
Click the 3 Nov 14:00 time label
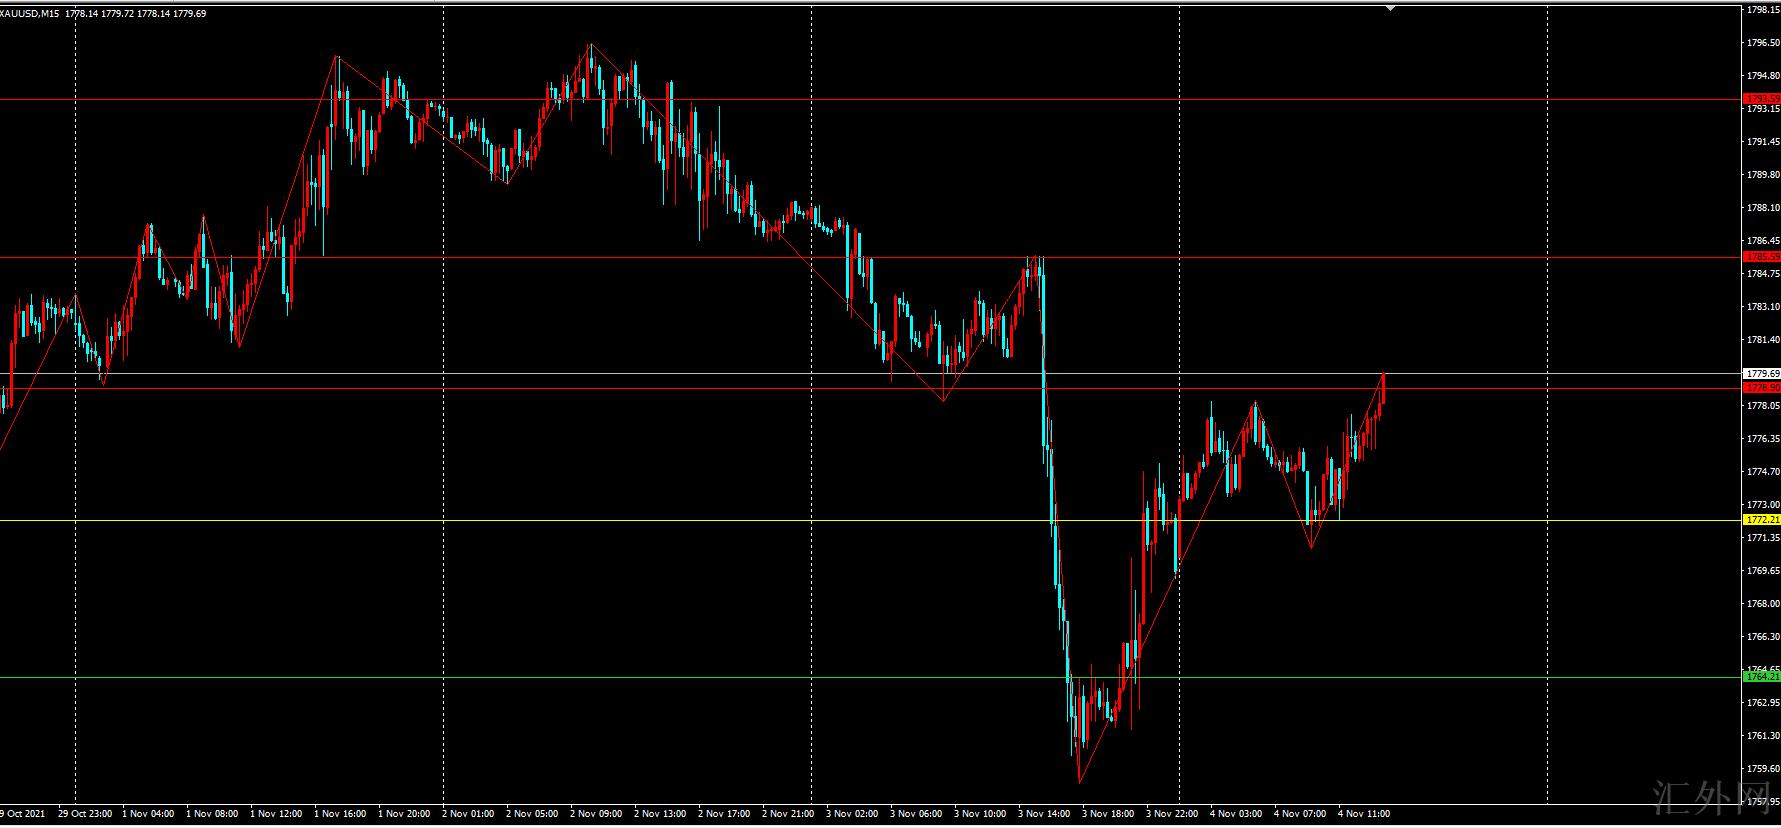[1045, 814]
